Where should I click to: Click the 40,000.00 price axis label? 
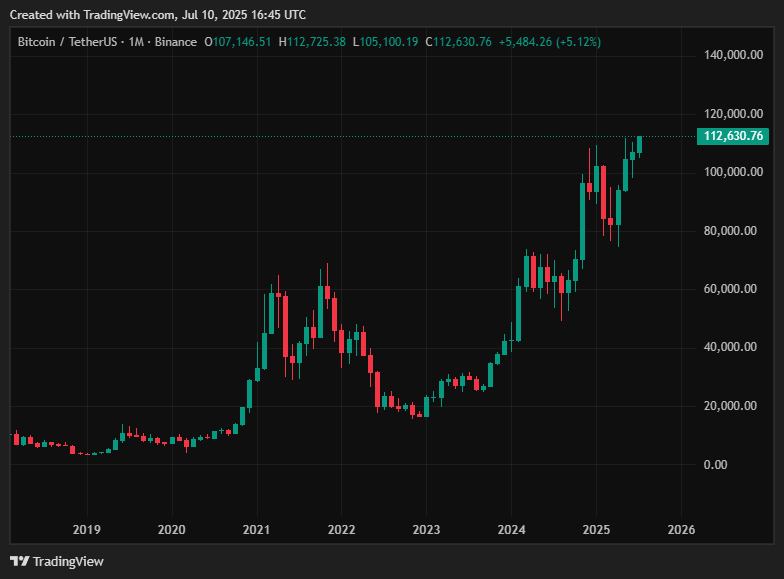pyautogui.click(x=730, y=347)
